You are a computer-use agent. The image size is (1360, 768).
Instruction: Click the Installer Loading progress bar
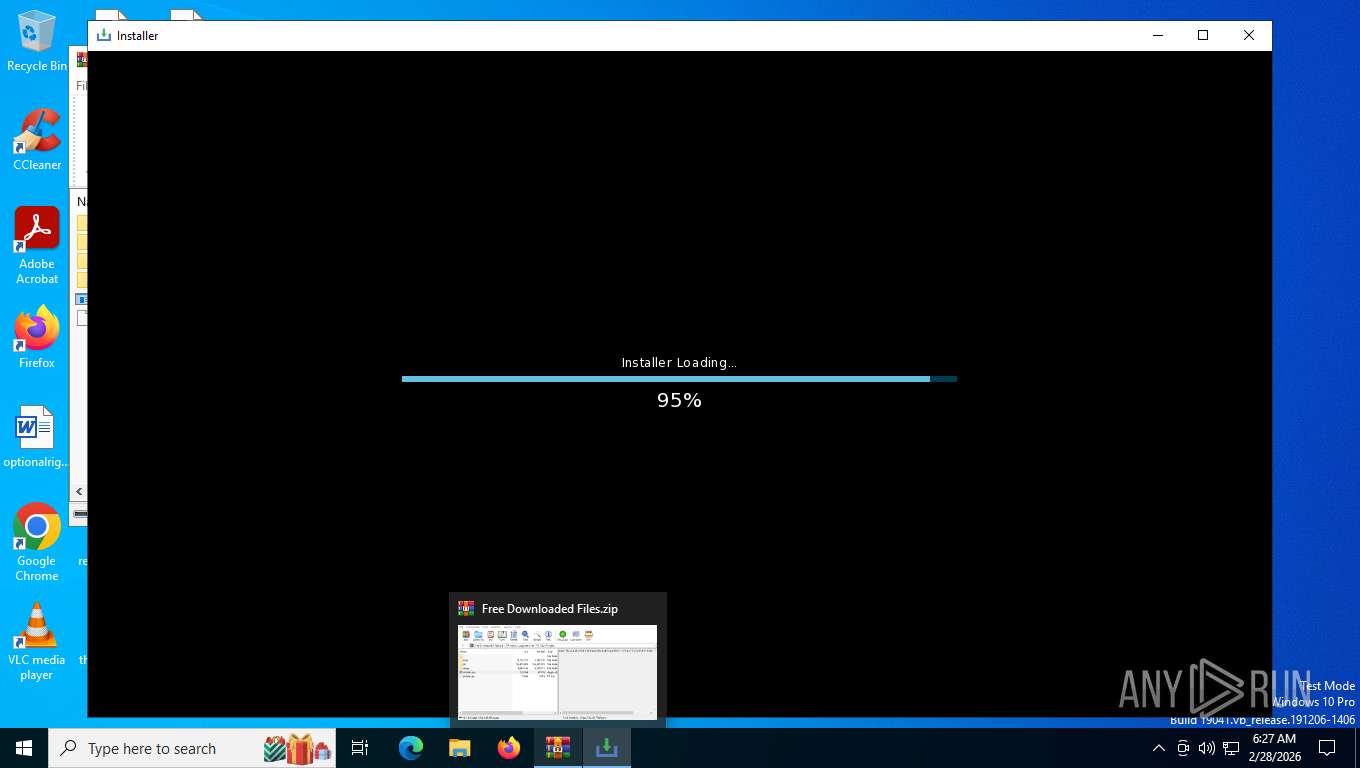(679, 379)
